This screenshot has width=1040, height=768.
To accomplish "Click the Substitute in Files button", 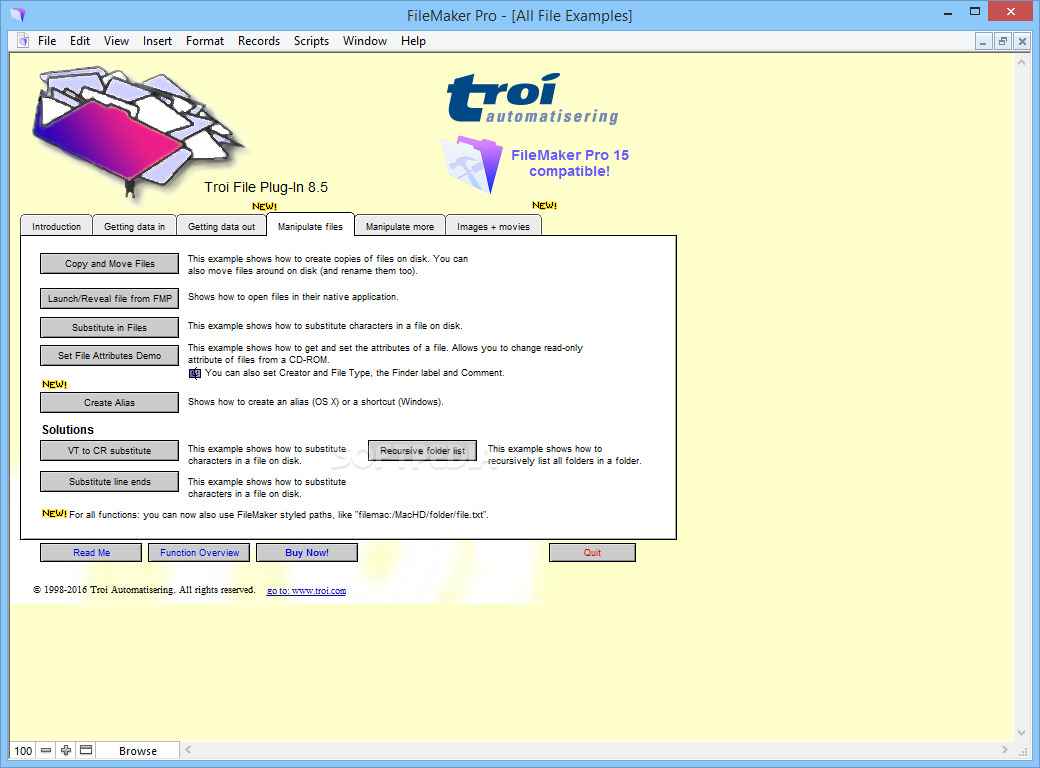I will [x=109, y=328].
